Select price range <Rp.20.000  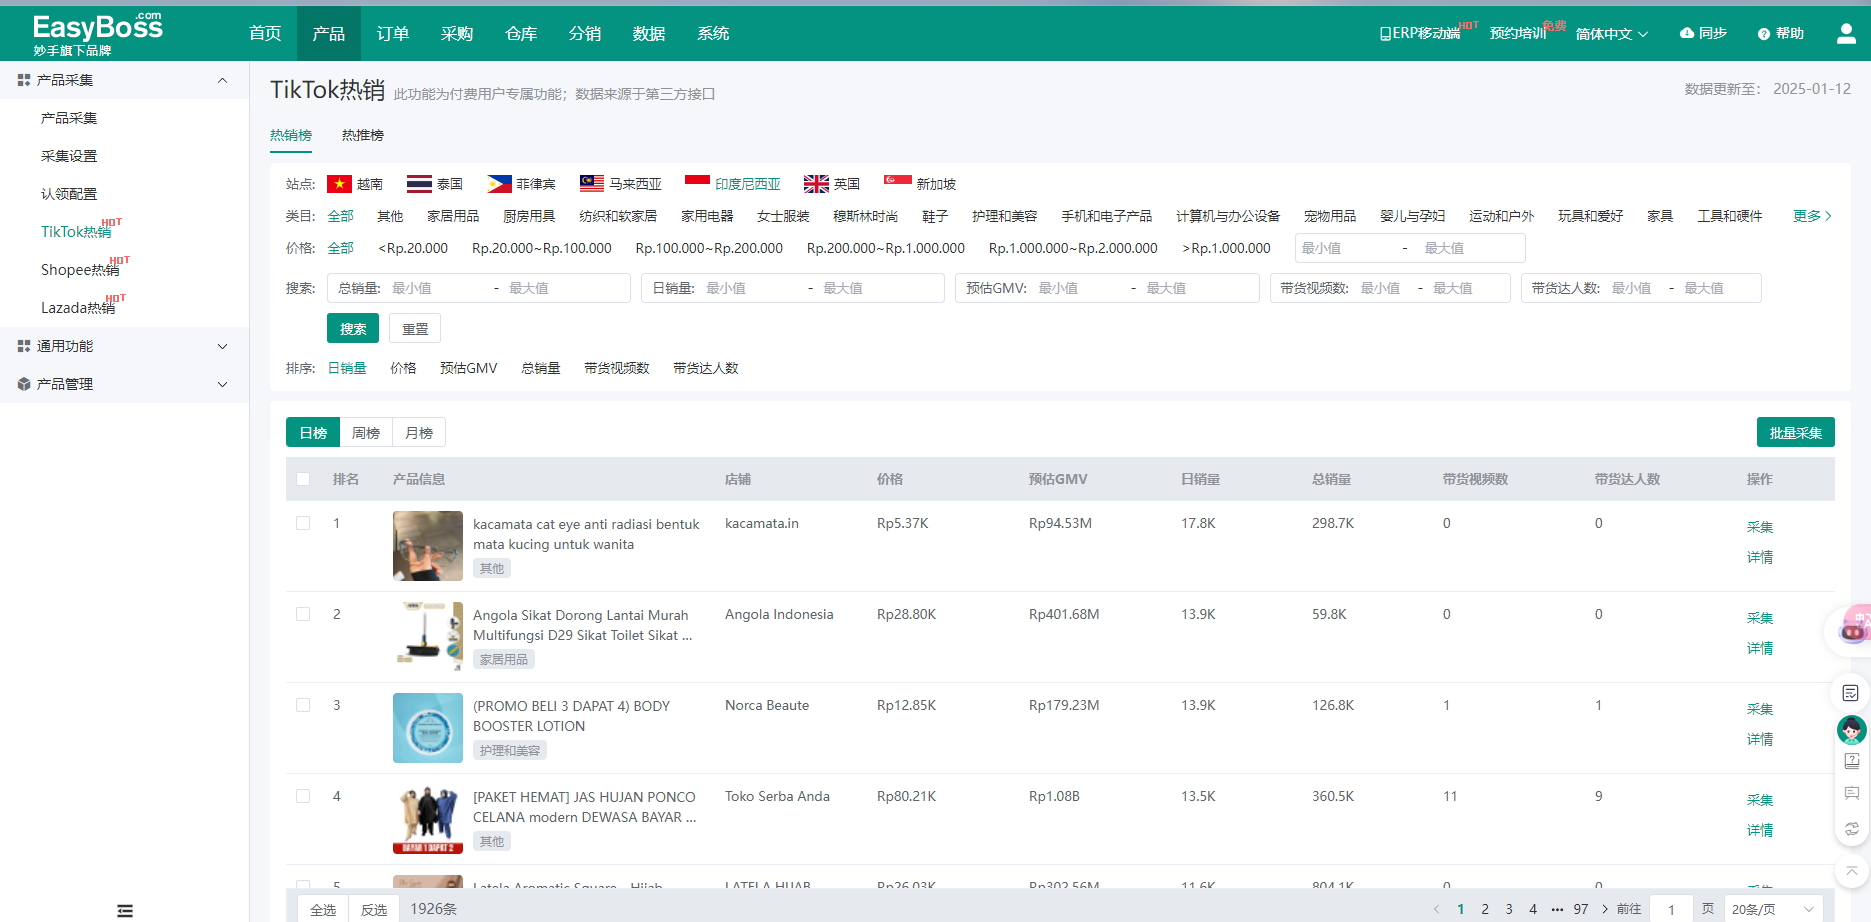coord(413,248)
